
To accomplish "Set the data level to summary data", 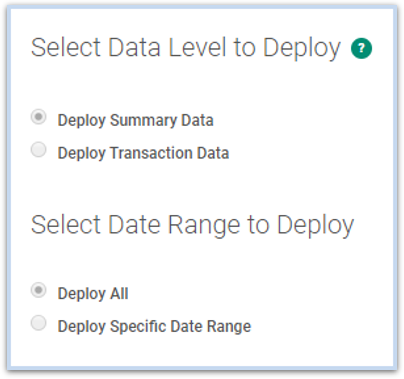I will point(39,117).
